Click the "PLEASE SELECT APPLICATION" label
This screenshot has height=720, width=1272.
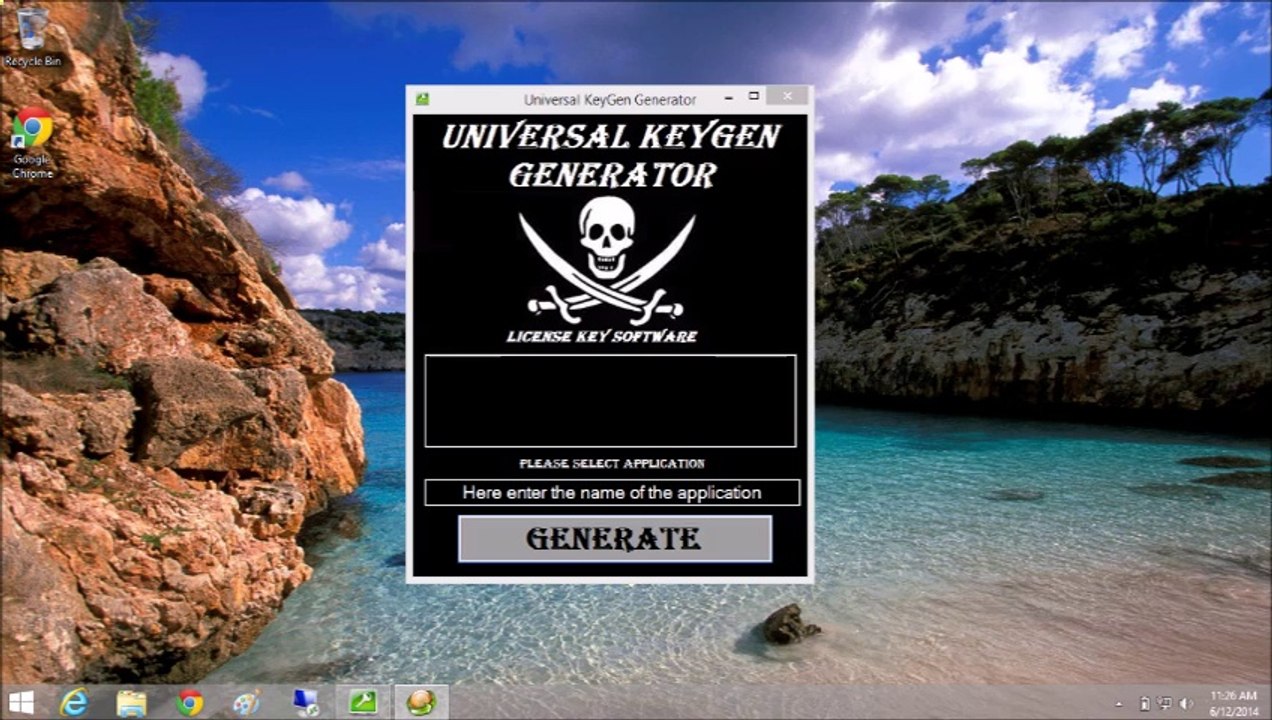(x=612, y=463)
